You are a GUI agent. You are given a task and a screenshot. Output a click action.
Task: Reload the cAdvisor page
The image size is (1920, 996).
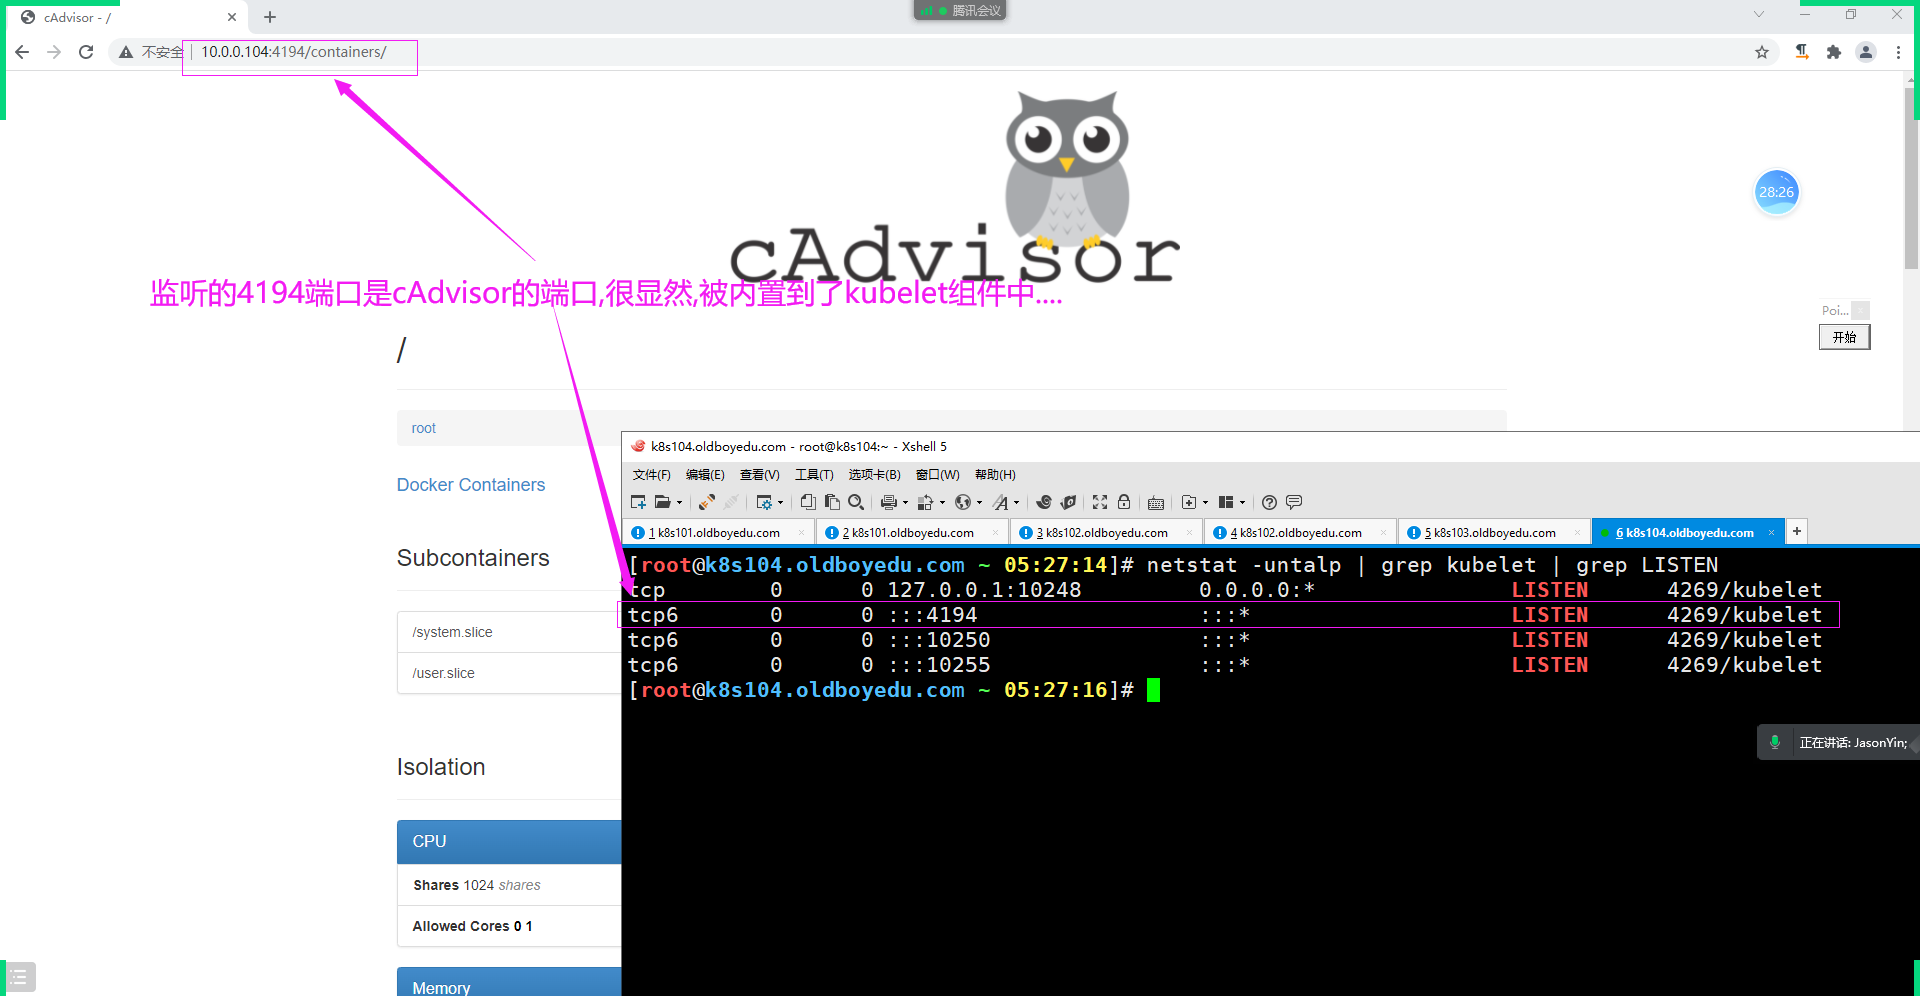(x=86, y=52)
